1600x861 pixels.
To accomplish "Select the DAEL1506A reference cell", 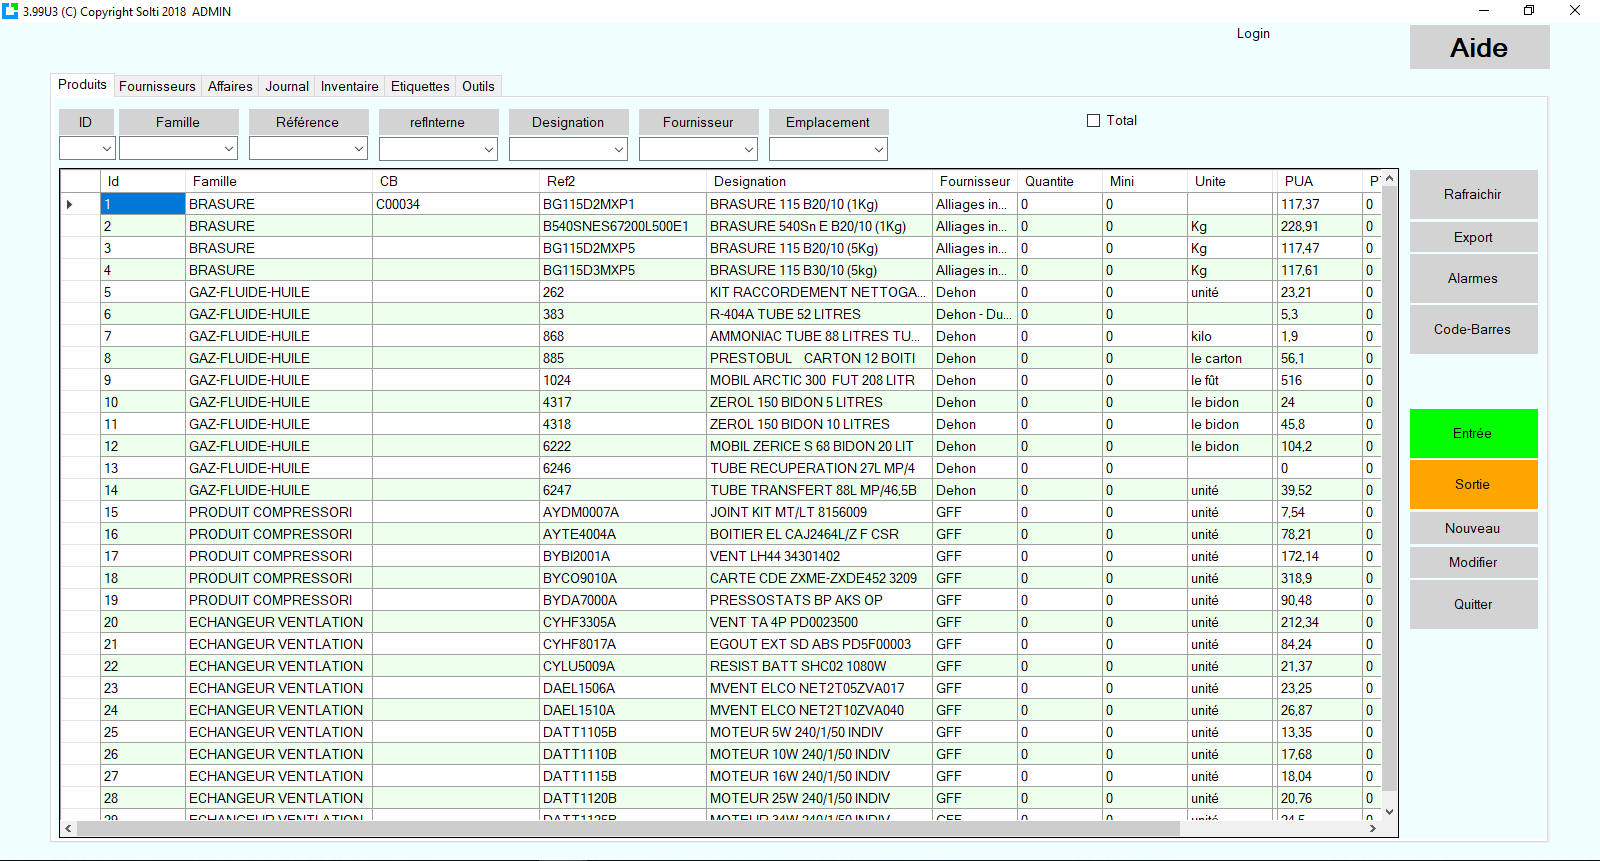I will (x=623, y=688).
